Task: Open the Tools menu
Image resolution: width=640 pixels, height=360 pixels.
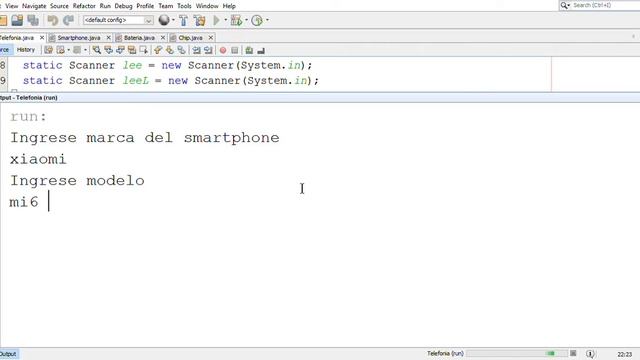Action: pyautogui.click(x=184, y=6)
